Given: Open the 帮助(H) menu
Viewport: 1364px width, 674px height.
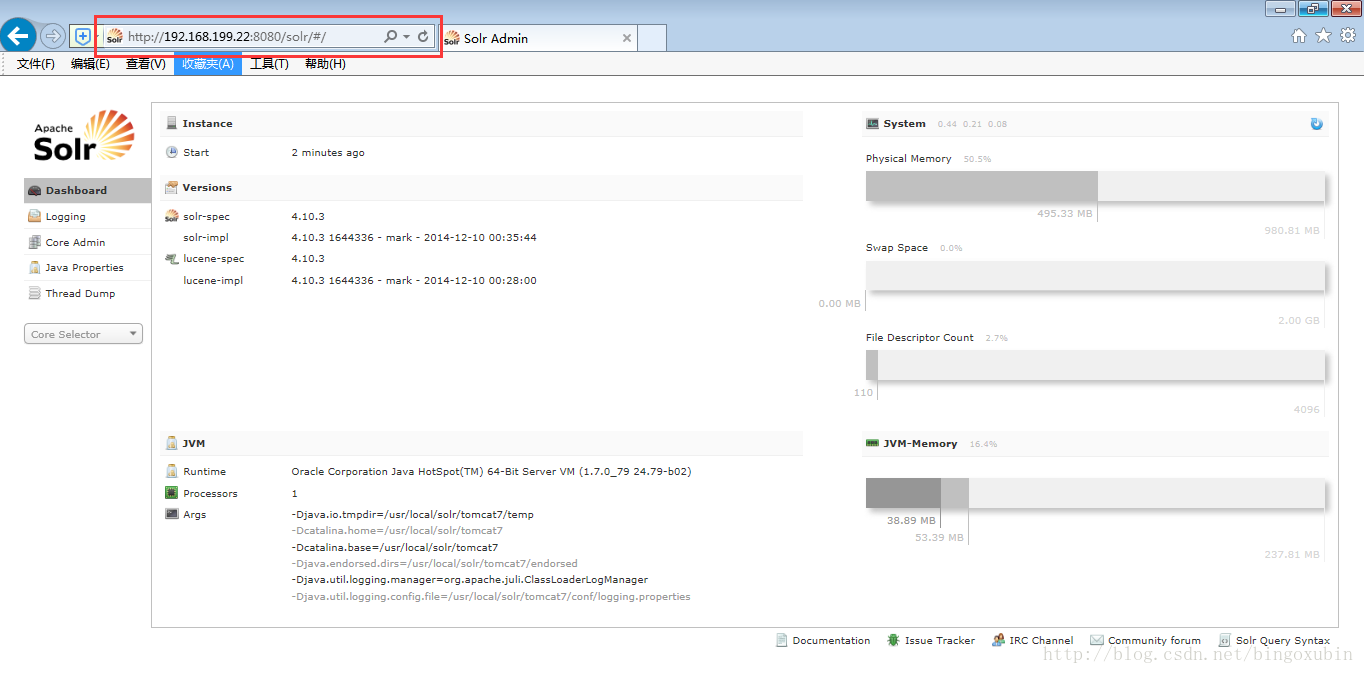Looking at the screenshot, I should point(325,64).
